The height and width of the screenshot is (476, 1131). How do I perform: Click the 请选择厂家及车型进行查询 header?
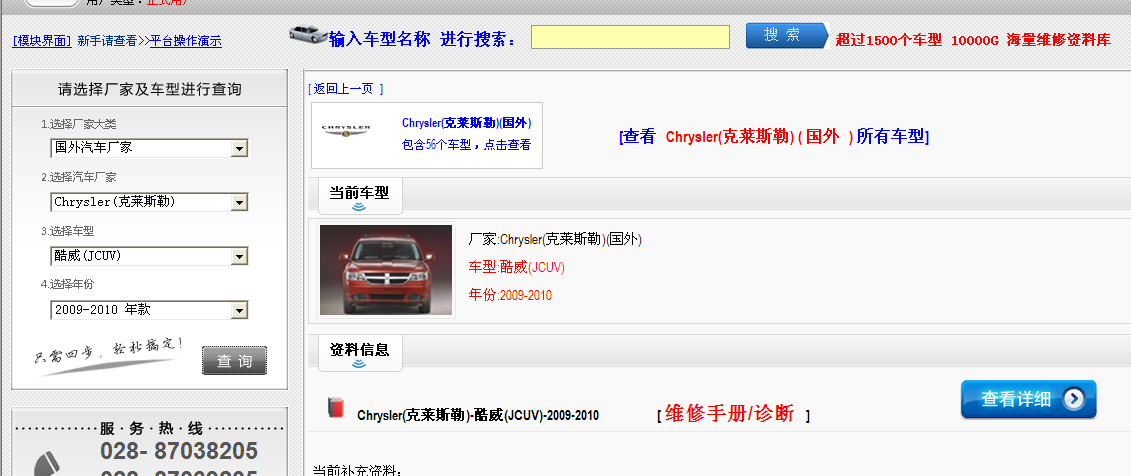[x=149, y=89]
